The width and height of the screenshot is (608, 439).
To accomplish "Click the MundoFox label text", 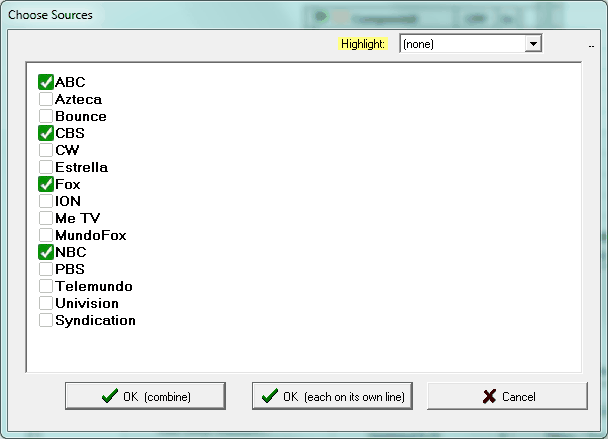I will coord(91,235).
